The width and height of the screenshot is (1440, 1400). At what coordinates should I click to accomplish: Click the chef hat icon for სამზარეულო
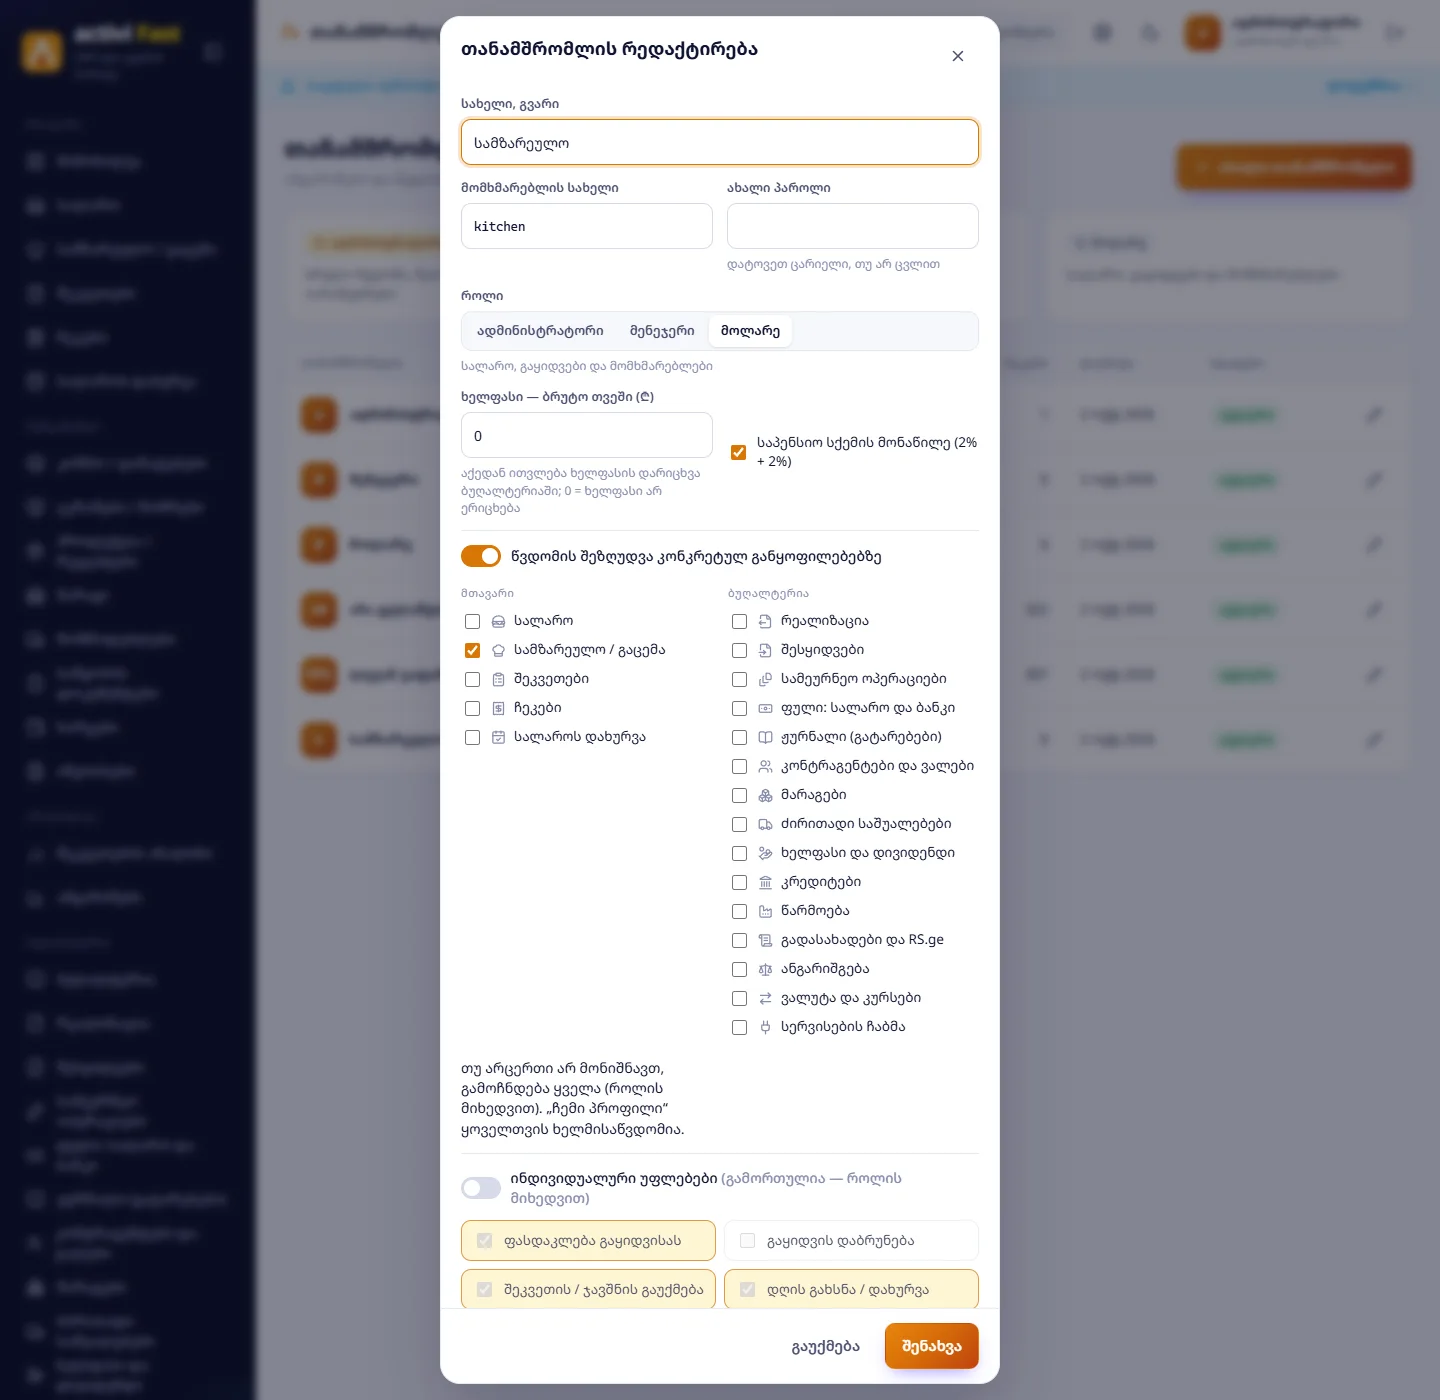point(498,650)
